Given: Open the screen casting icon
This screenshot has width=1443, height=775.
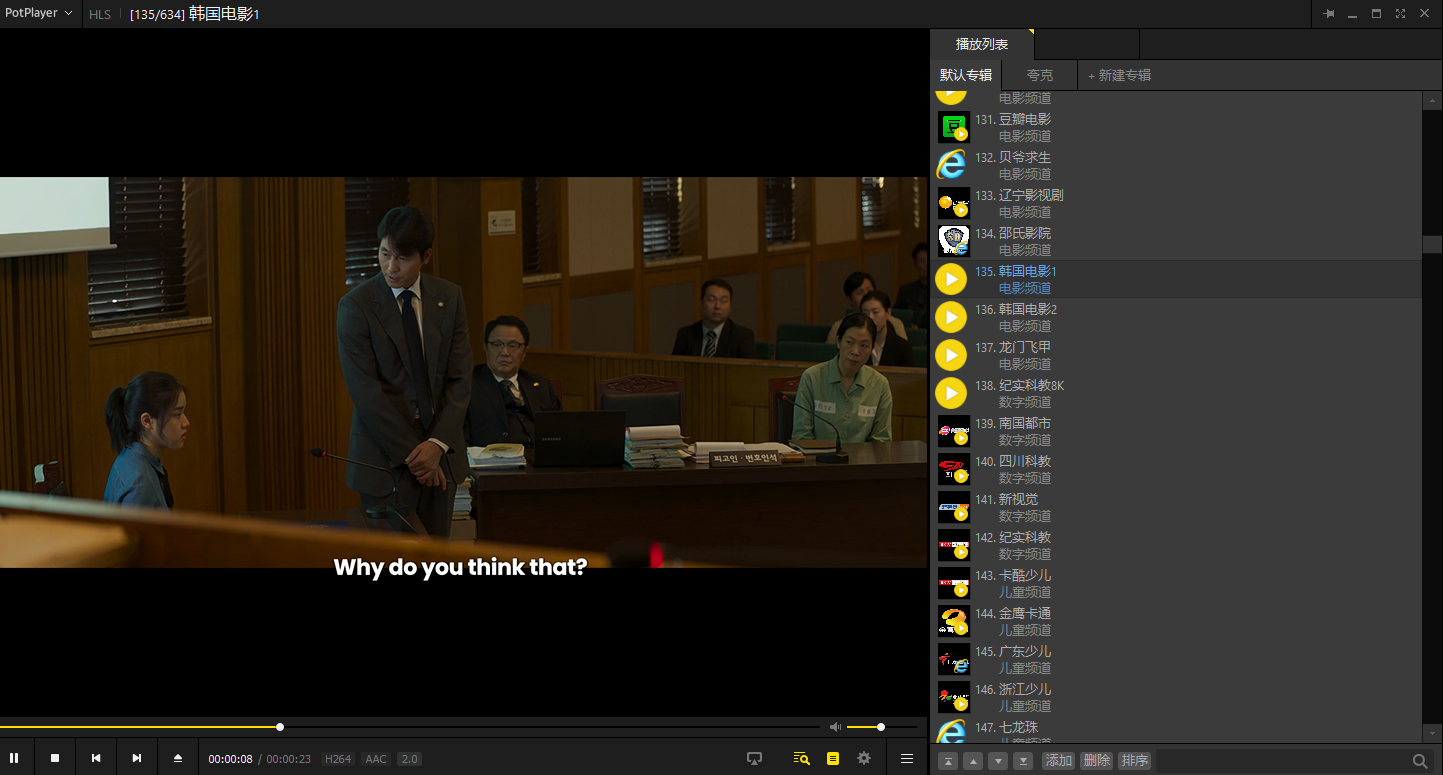Looking at the screenshot, I should [x=755, y=759].
